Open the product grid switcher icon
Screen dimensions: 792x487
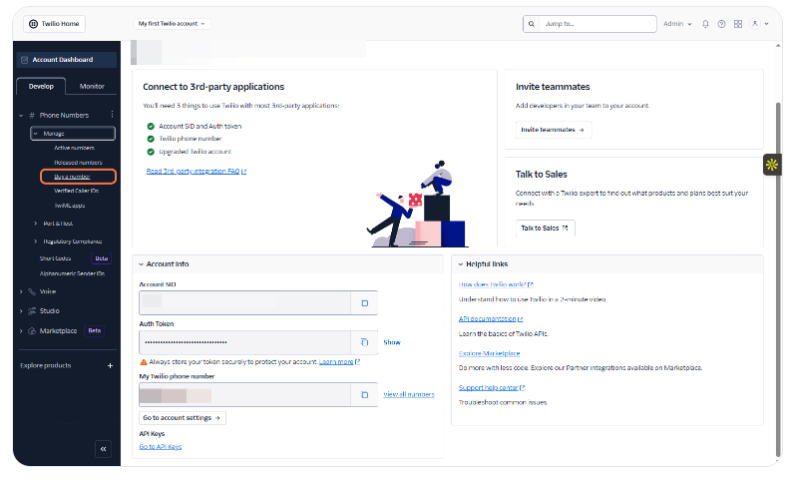pyautogui.click(x=738, y=24)
